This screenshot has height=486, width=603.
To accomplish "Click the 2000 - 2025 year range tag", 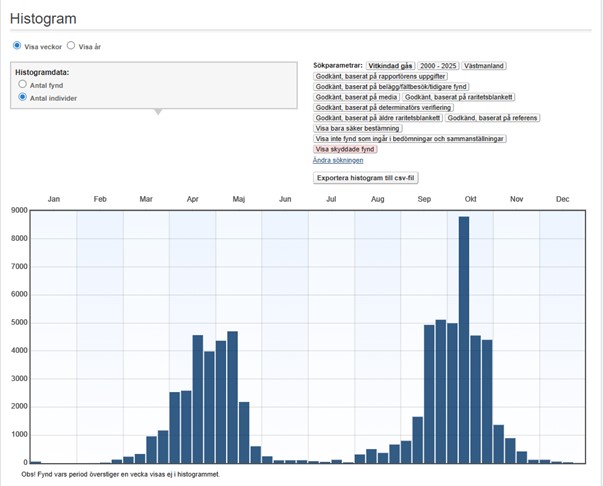I will 437,65.
